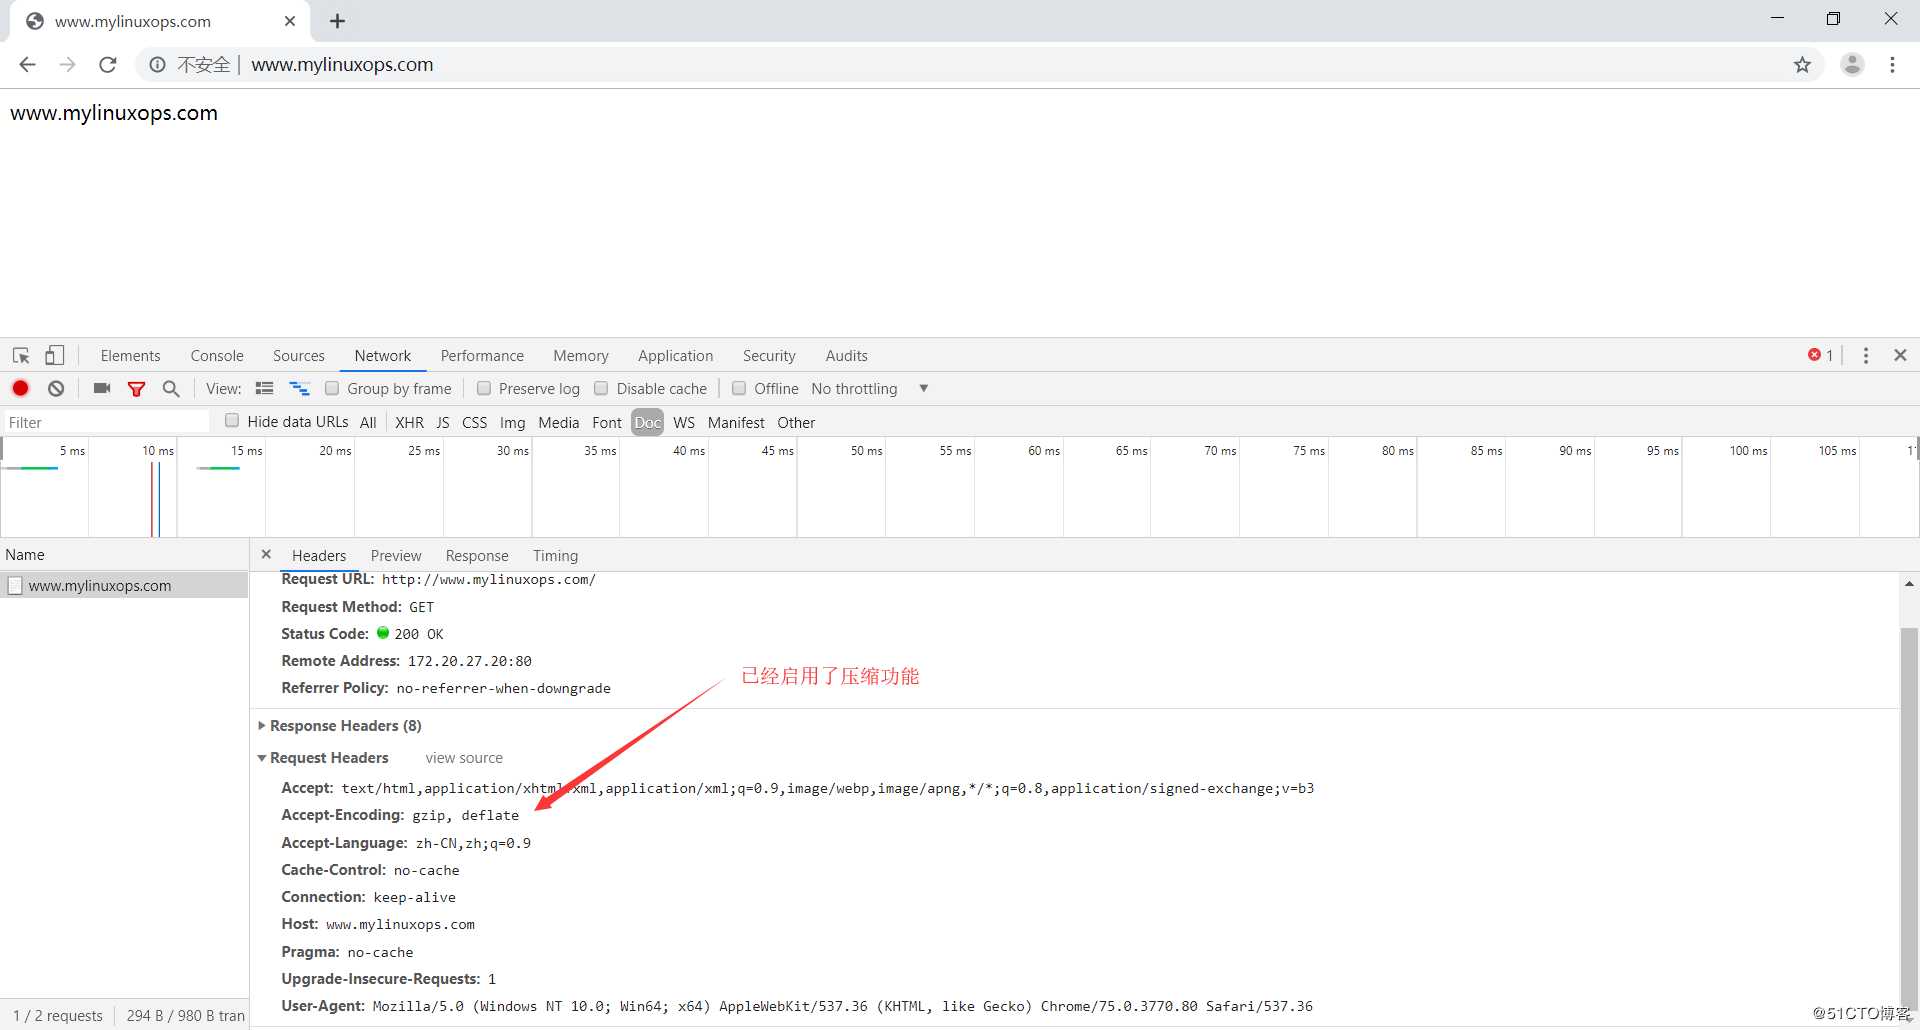Filter requests by Font
This screenshot has height=1030, width=1920.
607,423
